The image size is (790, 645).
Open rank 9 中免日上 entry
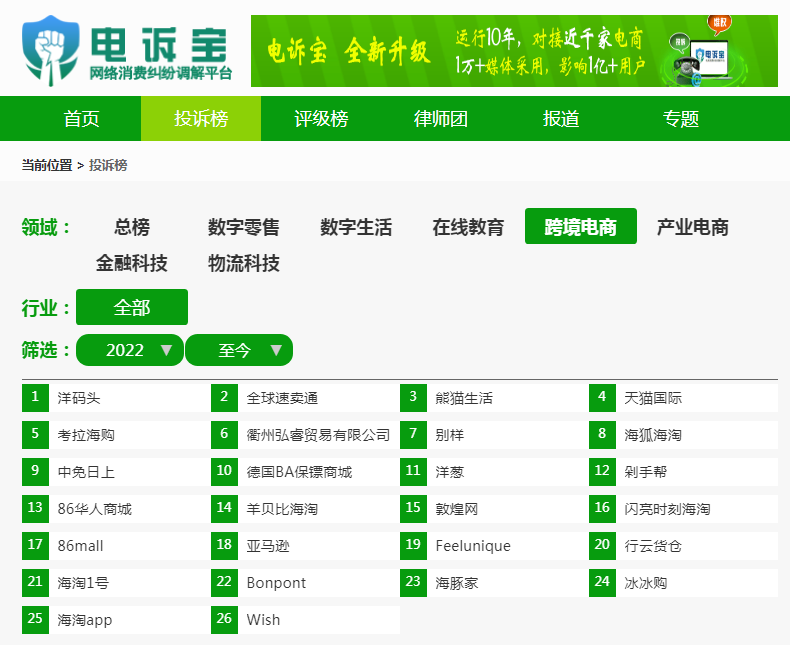pos(116,472)
